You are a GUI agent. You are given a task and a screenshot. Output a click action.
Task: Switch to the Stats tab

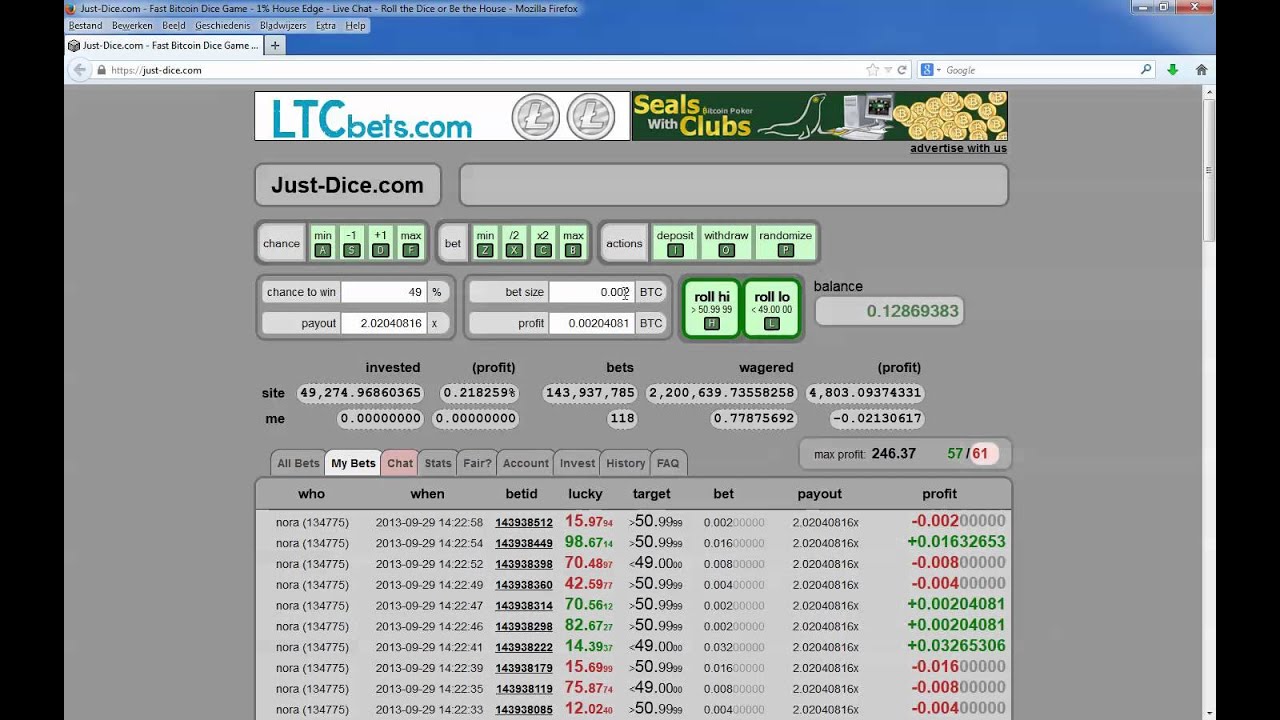tap(438, 463)
